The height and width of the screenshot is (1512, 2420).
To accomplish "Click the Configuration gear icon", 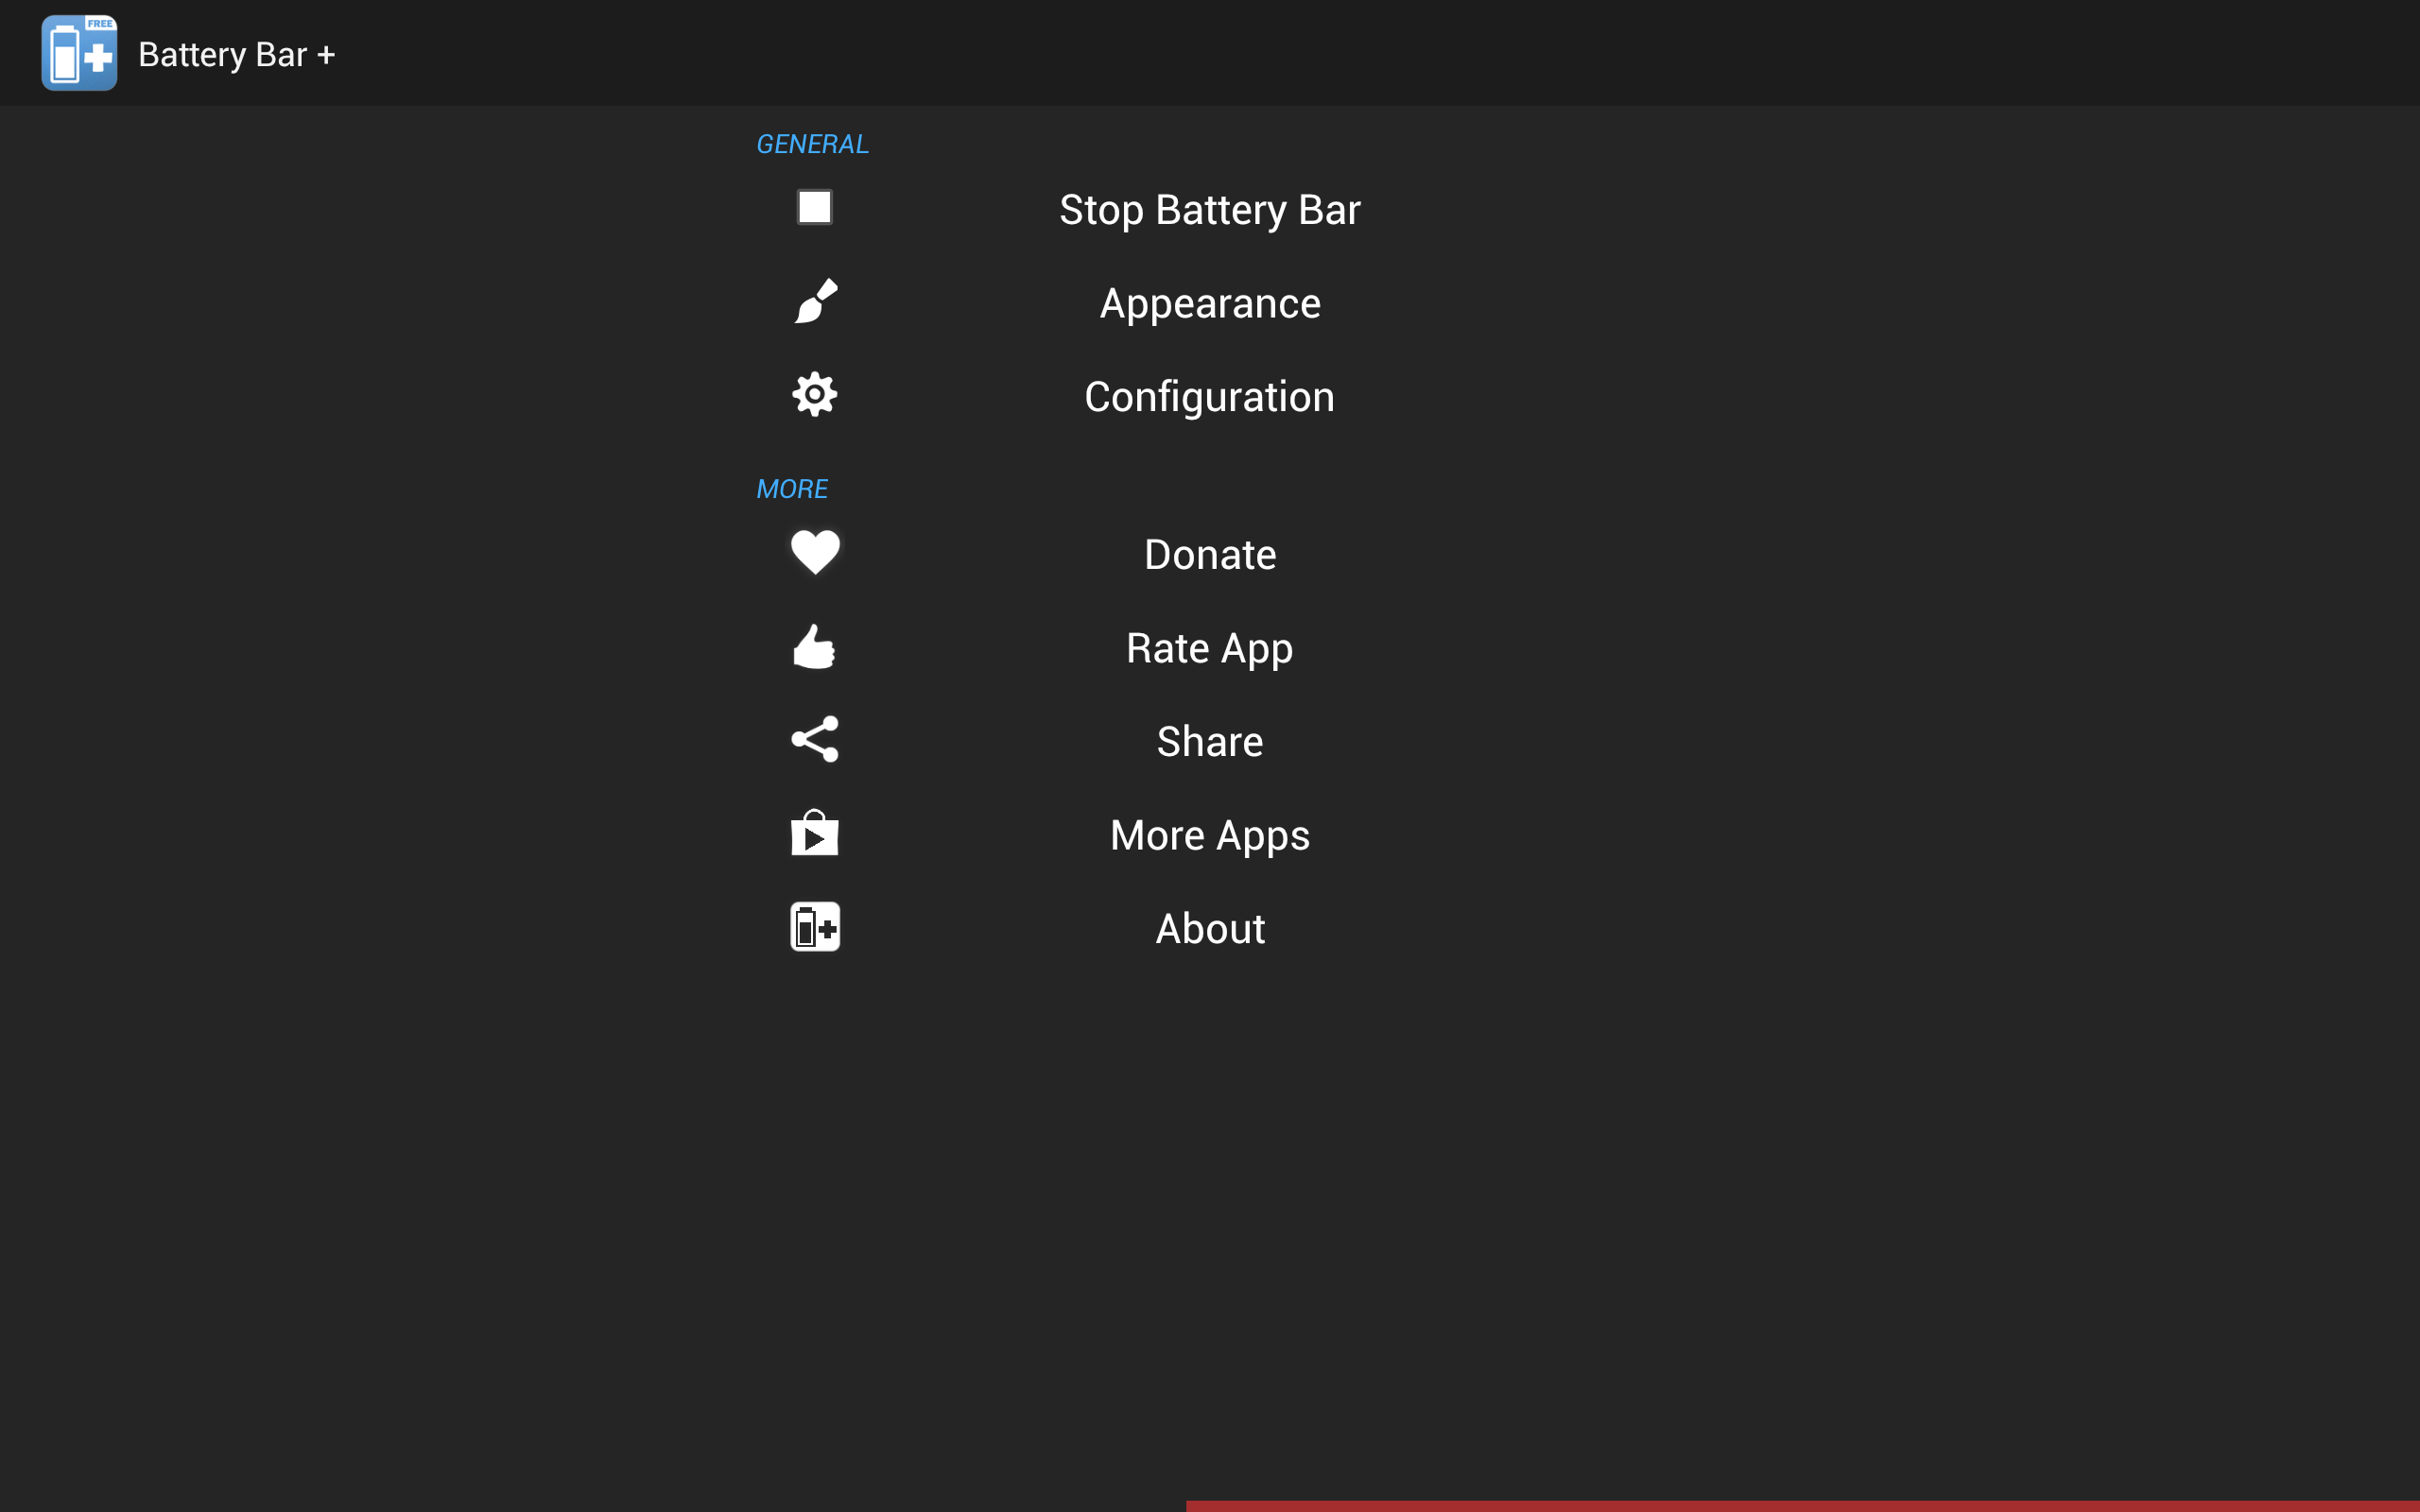I will point(814,395).
